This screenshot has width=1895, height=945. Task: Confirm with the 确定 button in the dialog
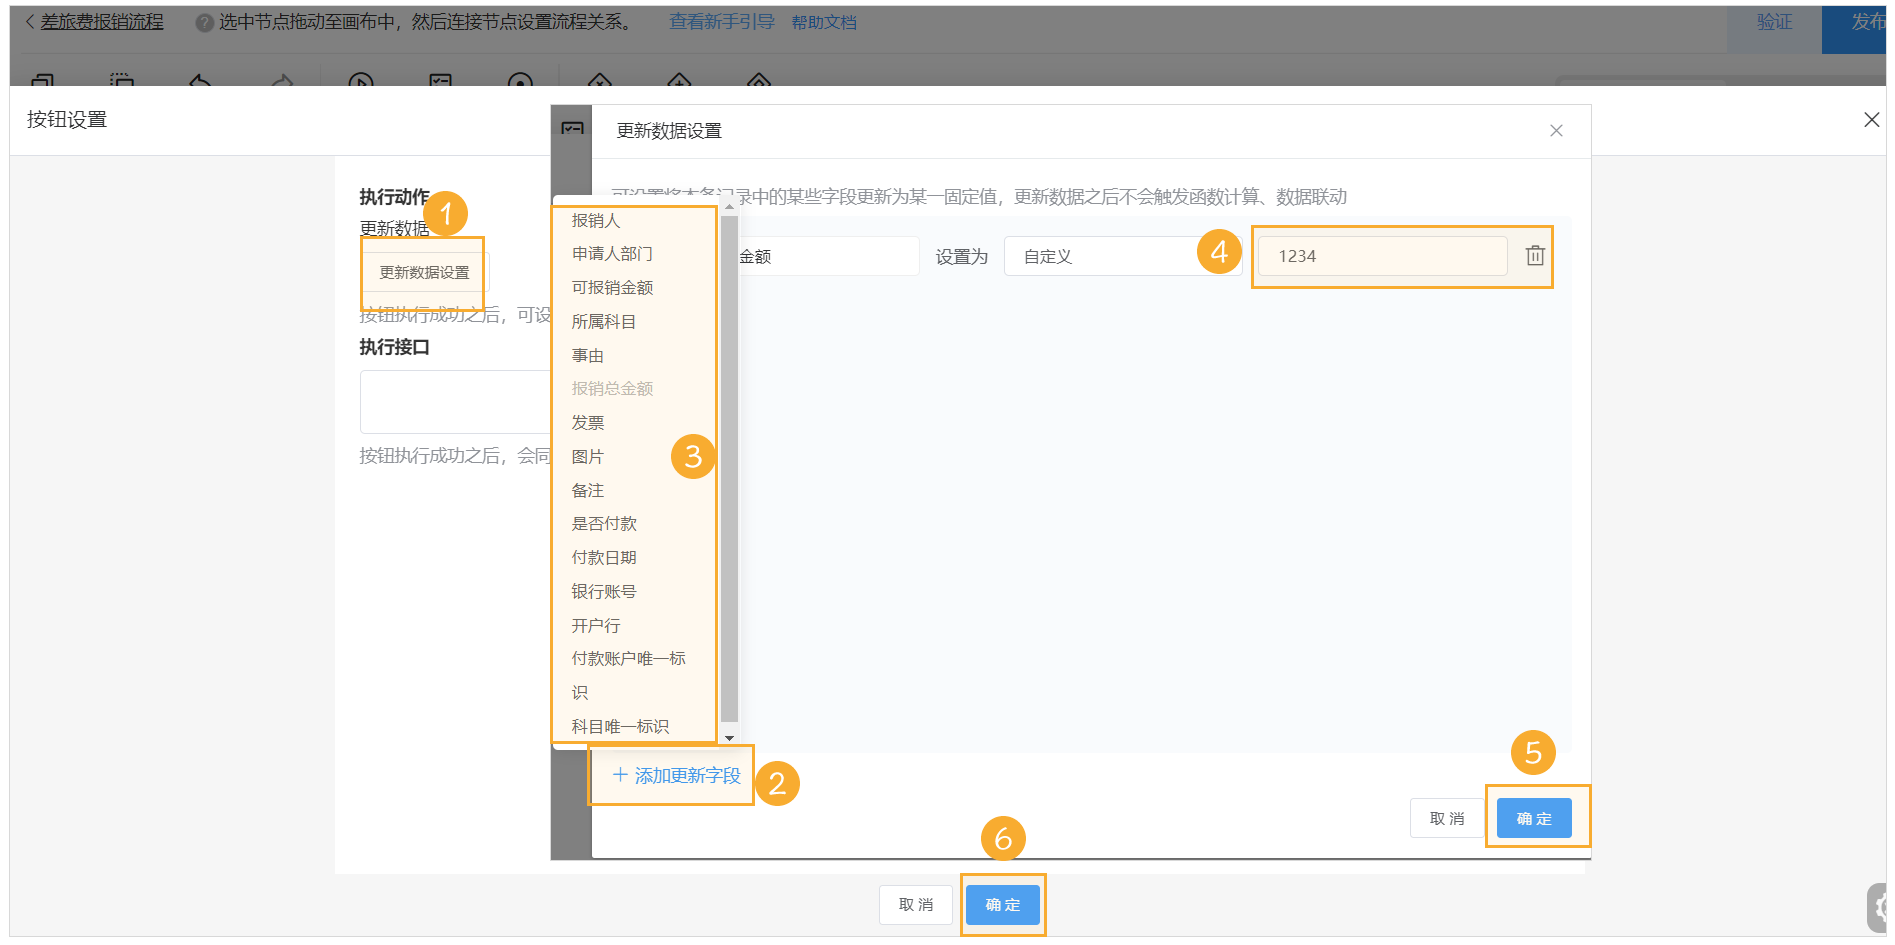click(1534, 817)
